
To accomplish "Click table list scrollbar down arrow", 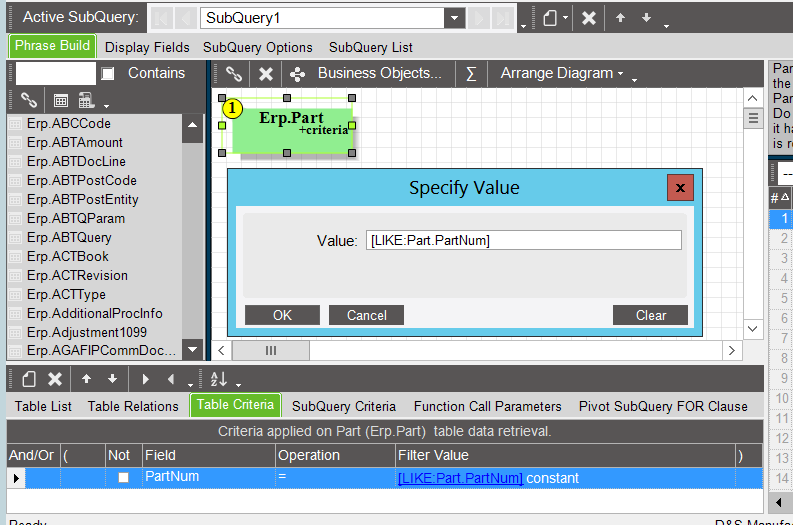I will [x=193, y=349].
